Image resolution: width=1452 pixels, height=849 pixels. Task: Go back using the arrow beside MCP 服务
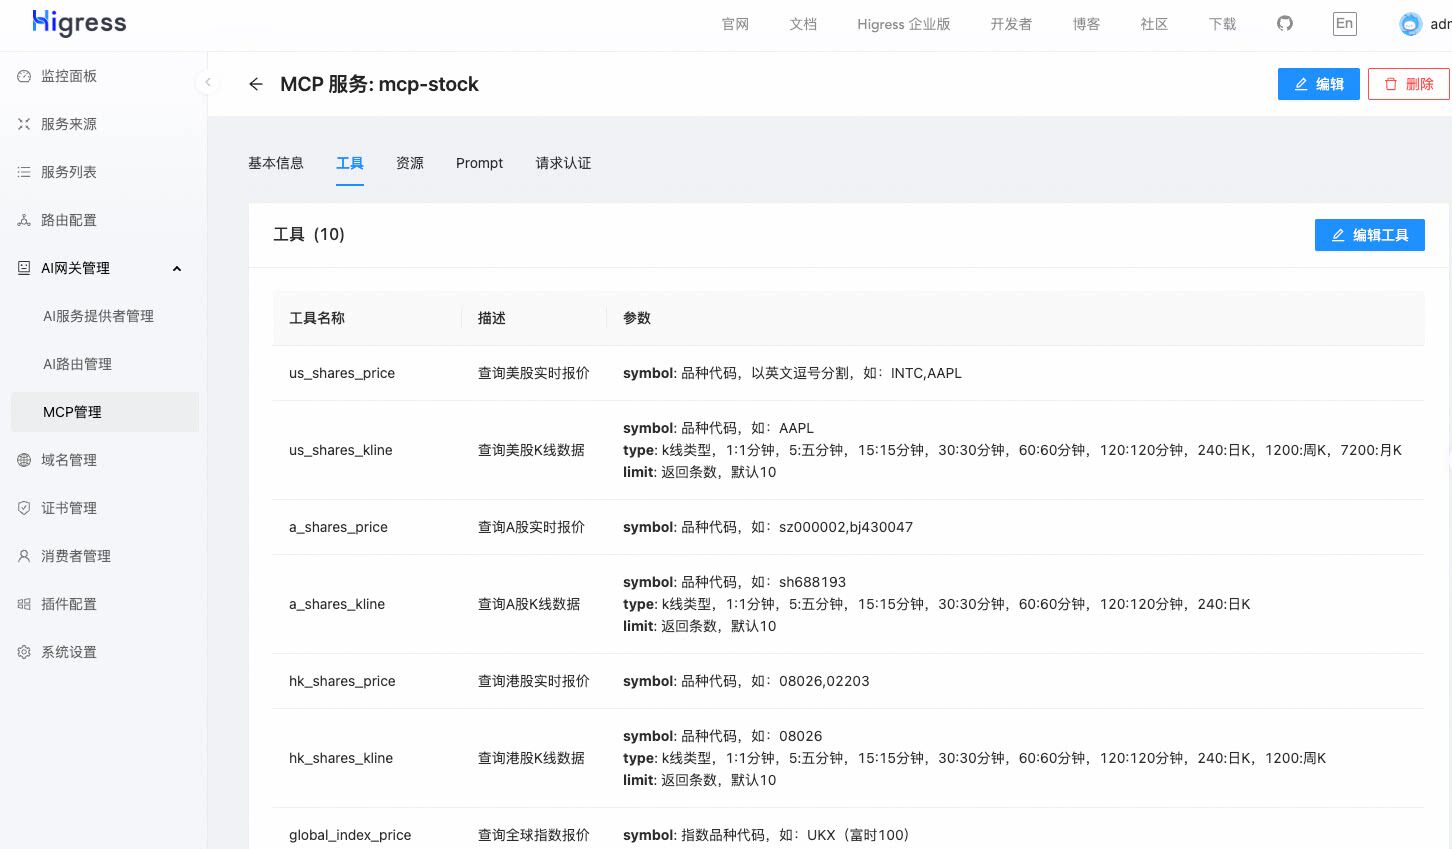click(256, 84)
